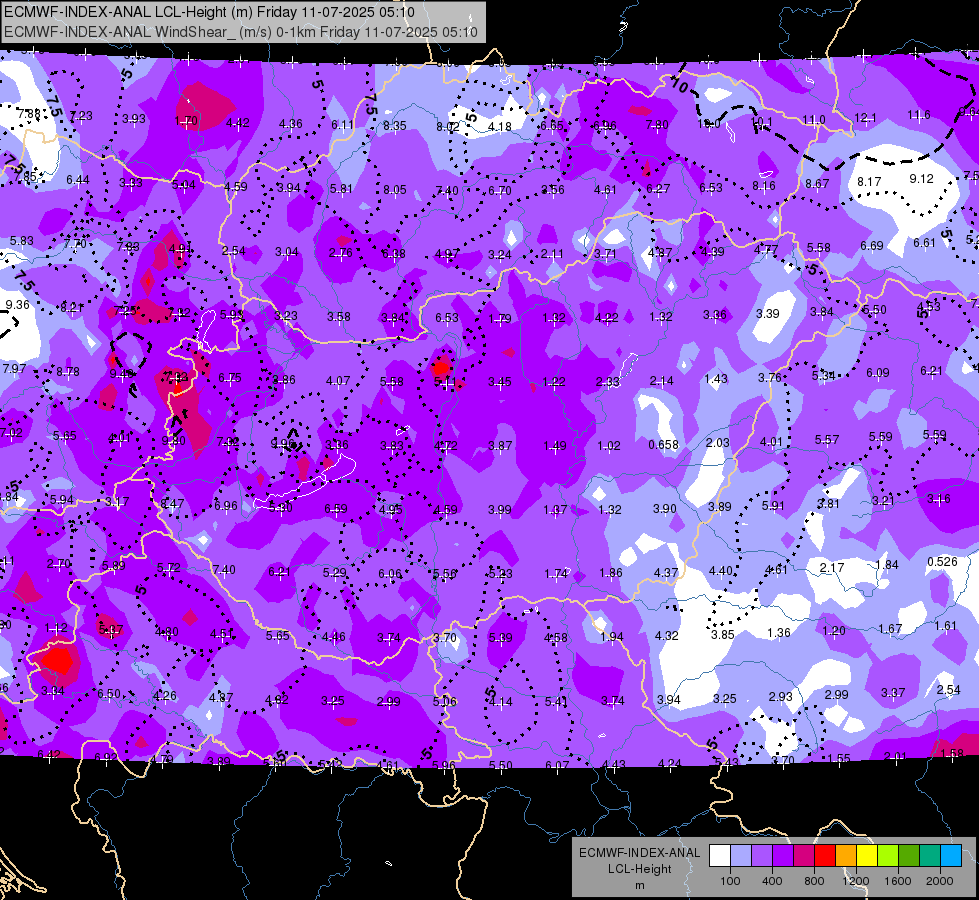979x900 pixels.
Task: Click the wind shear value 8.17
Action: tap(868, 182)
